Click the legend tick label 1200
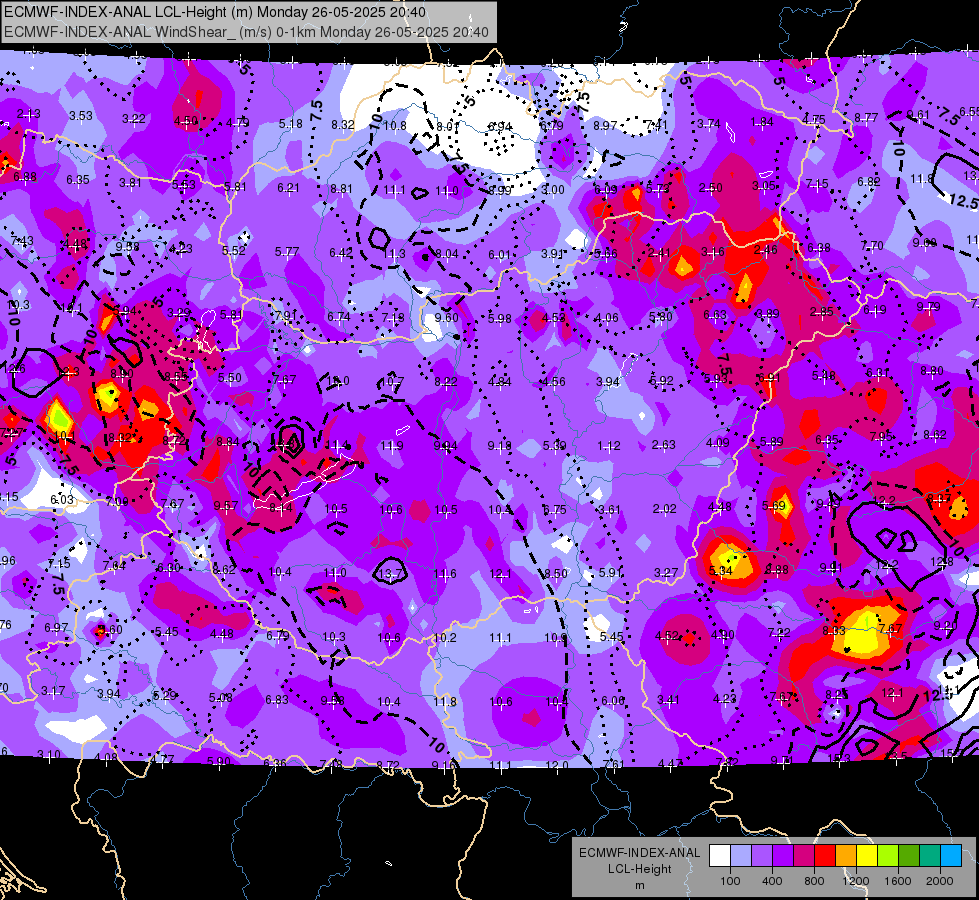Image resolution: width=979 pixels, height=900 pixels. tap(856, 881)
